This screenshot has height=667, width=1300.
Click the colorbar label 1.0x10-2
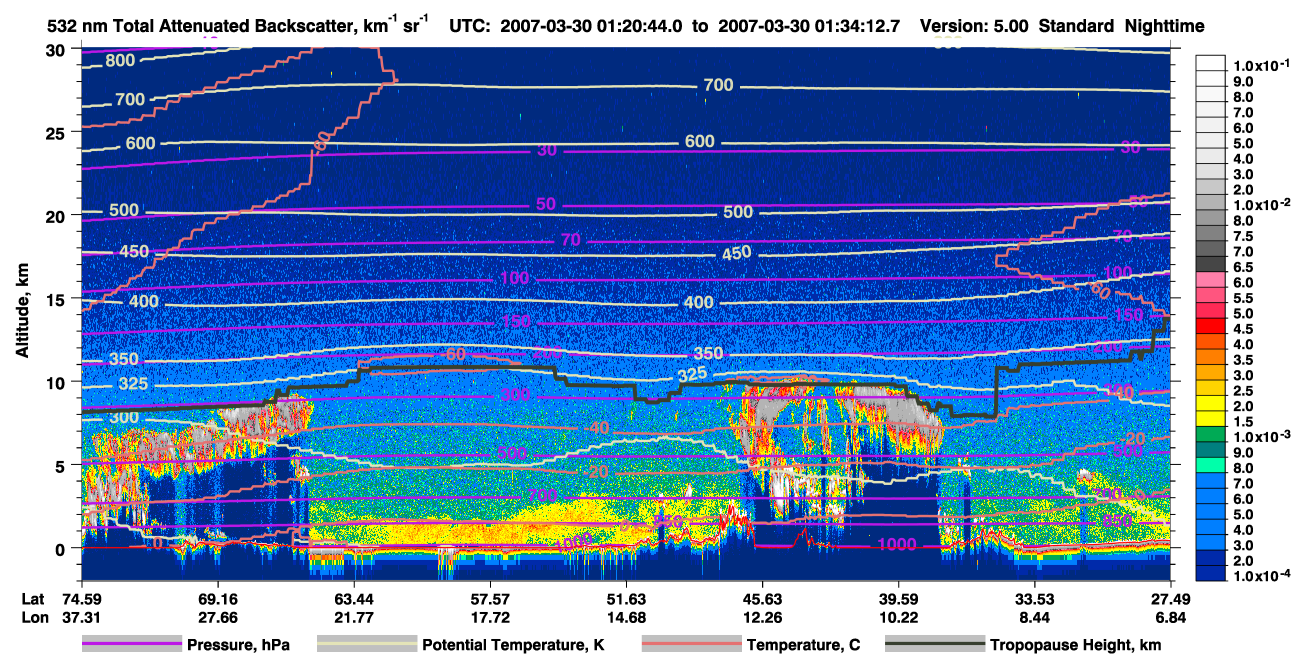pos(1261,204)
